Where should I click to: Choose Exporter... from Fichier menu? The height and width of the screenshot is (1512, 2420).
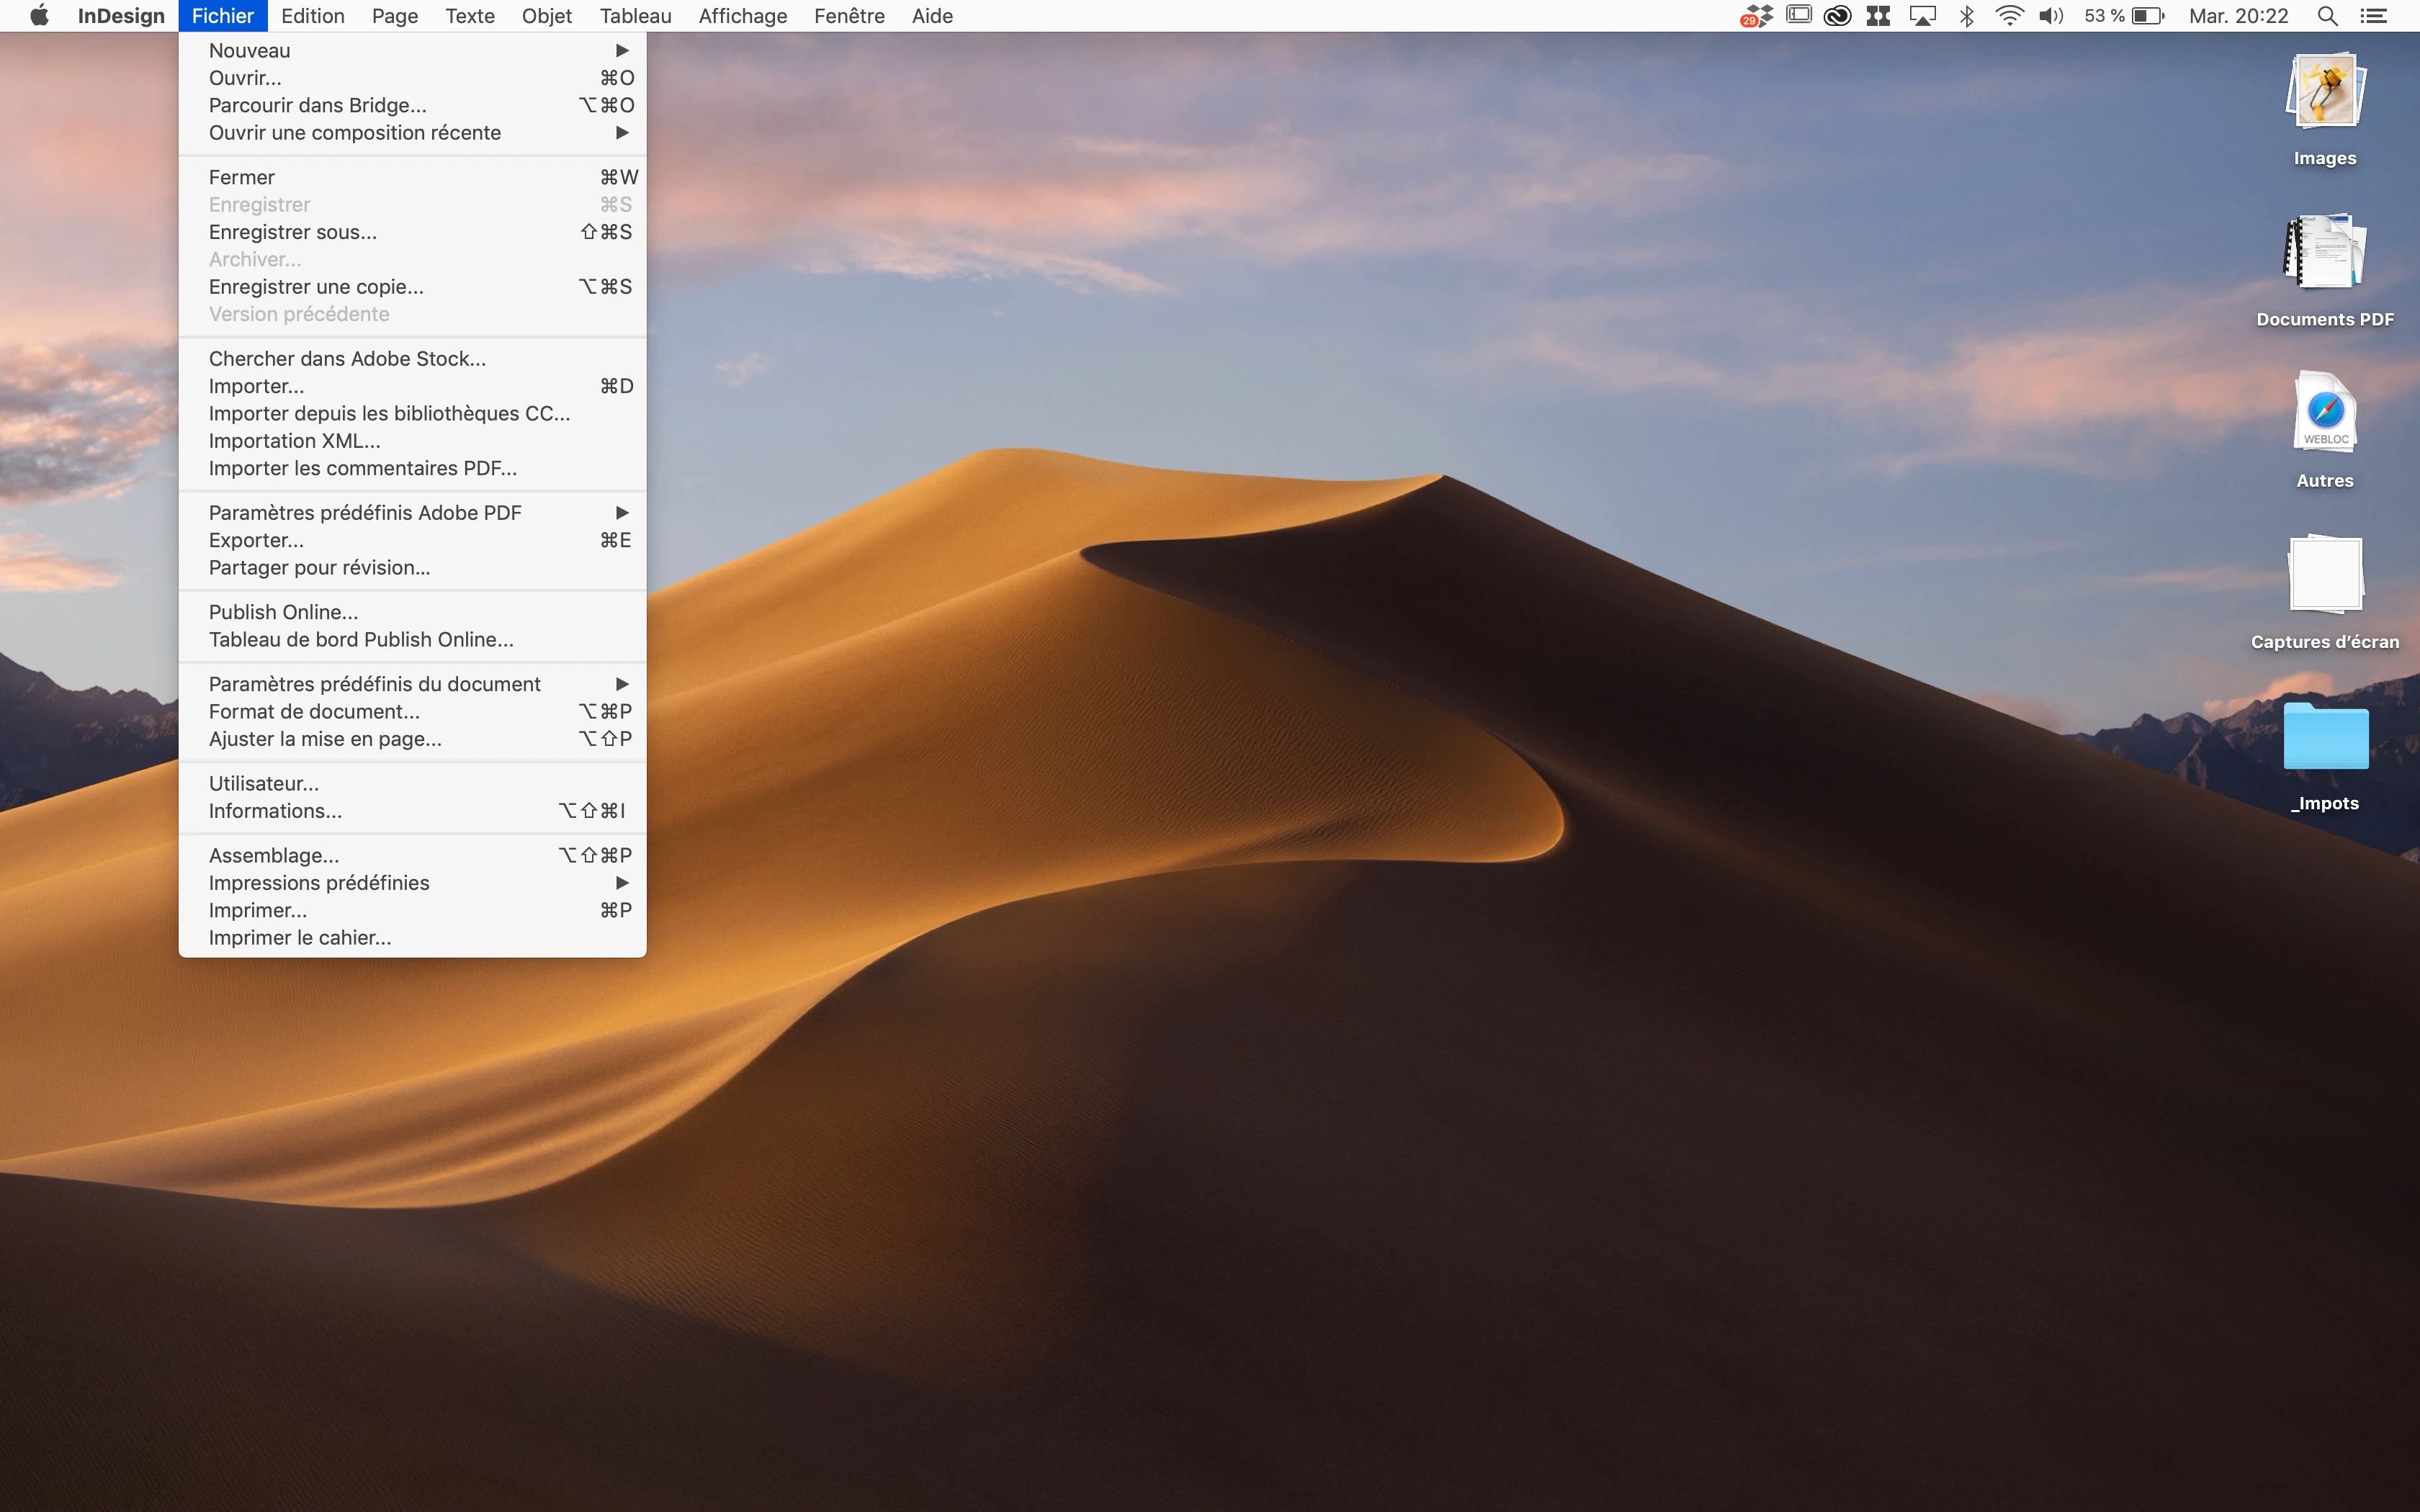pos(257,540)
